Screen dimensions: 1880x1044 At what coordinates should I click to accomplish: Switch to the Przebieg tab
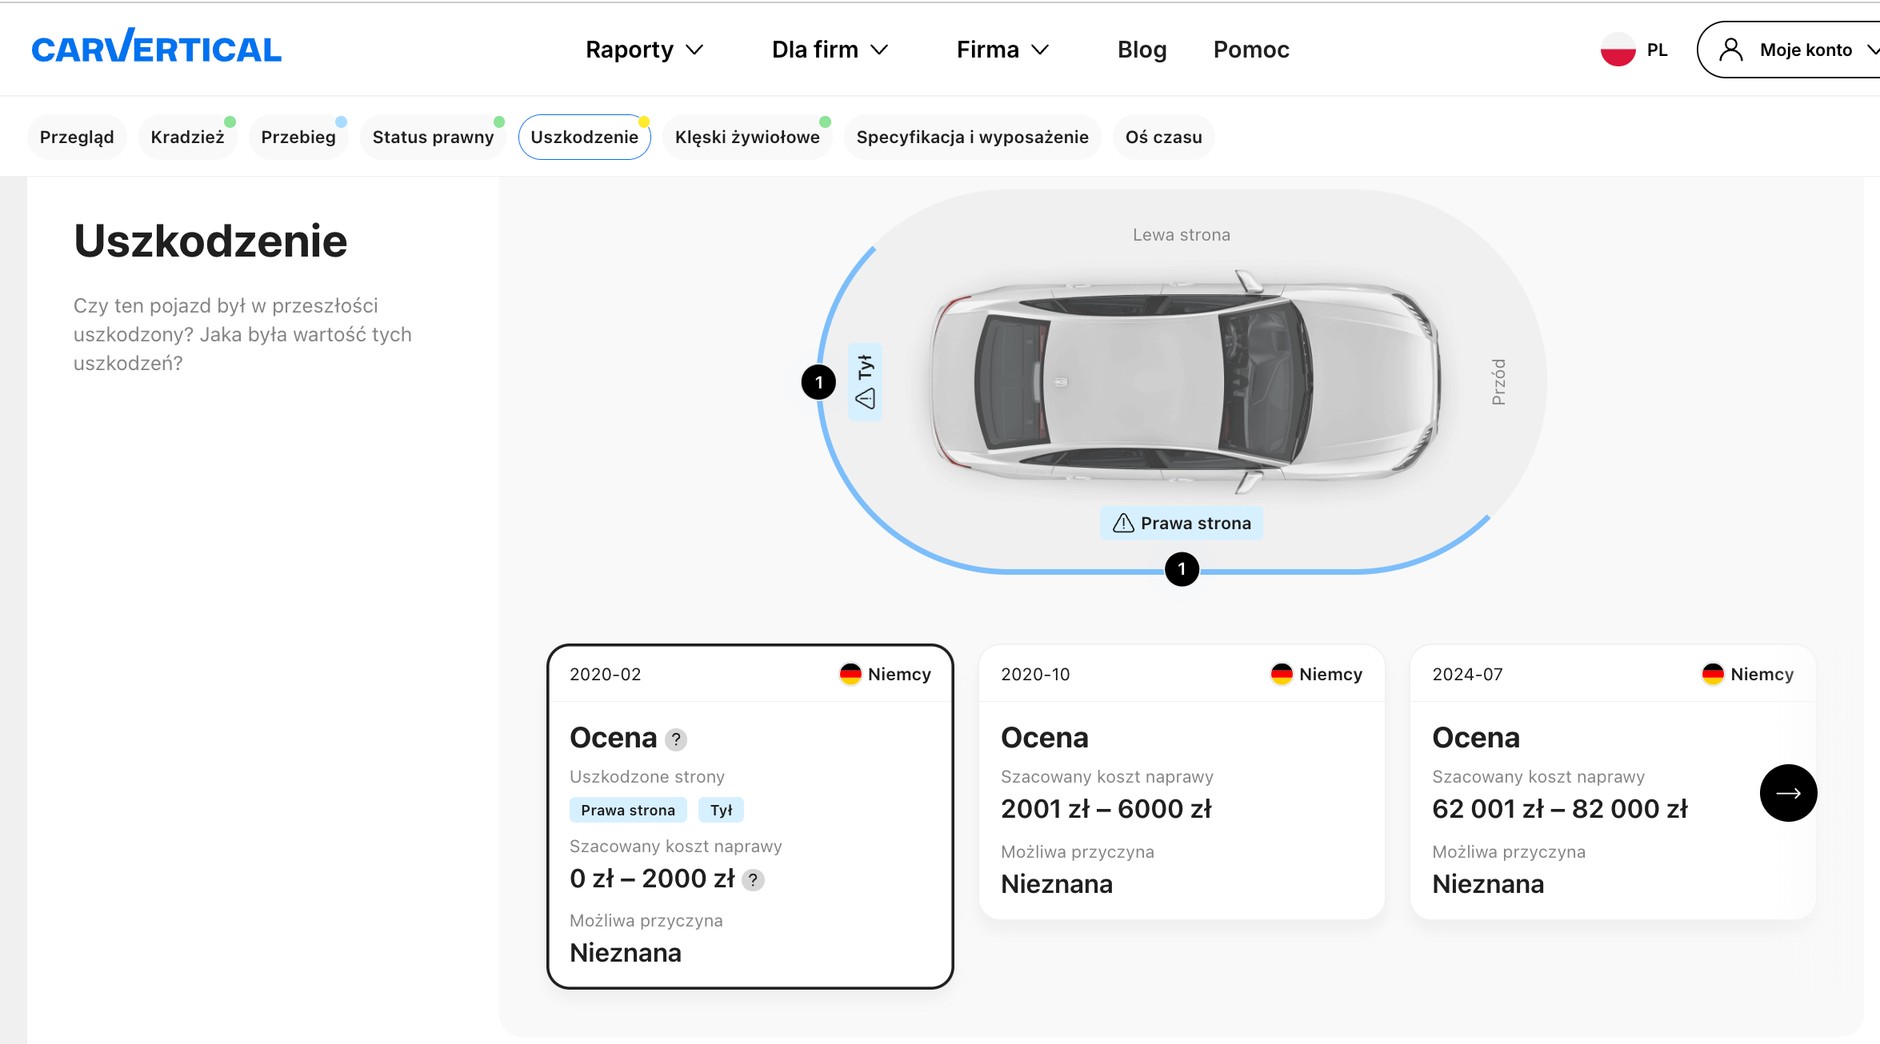point(298,137)
